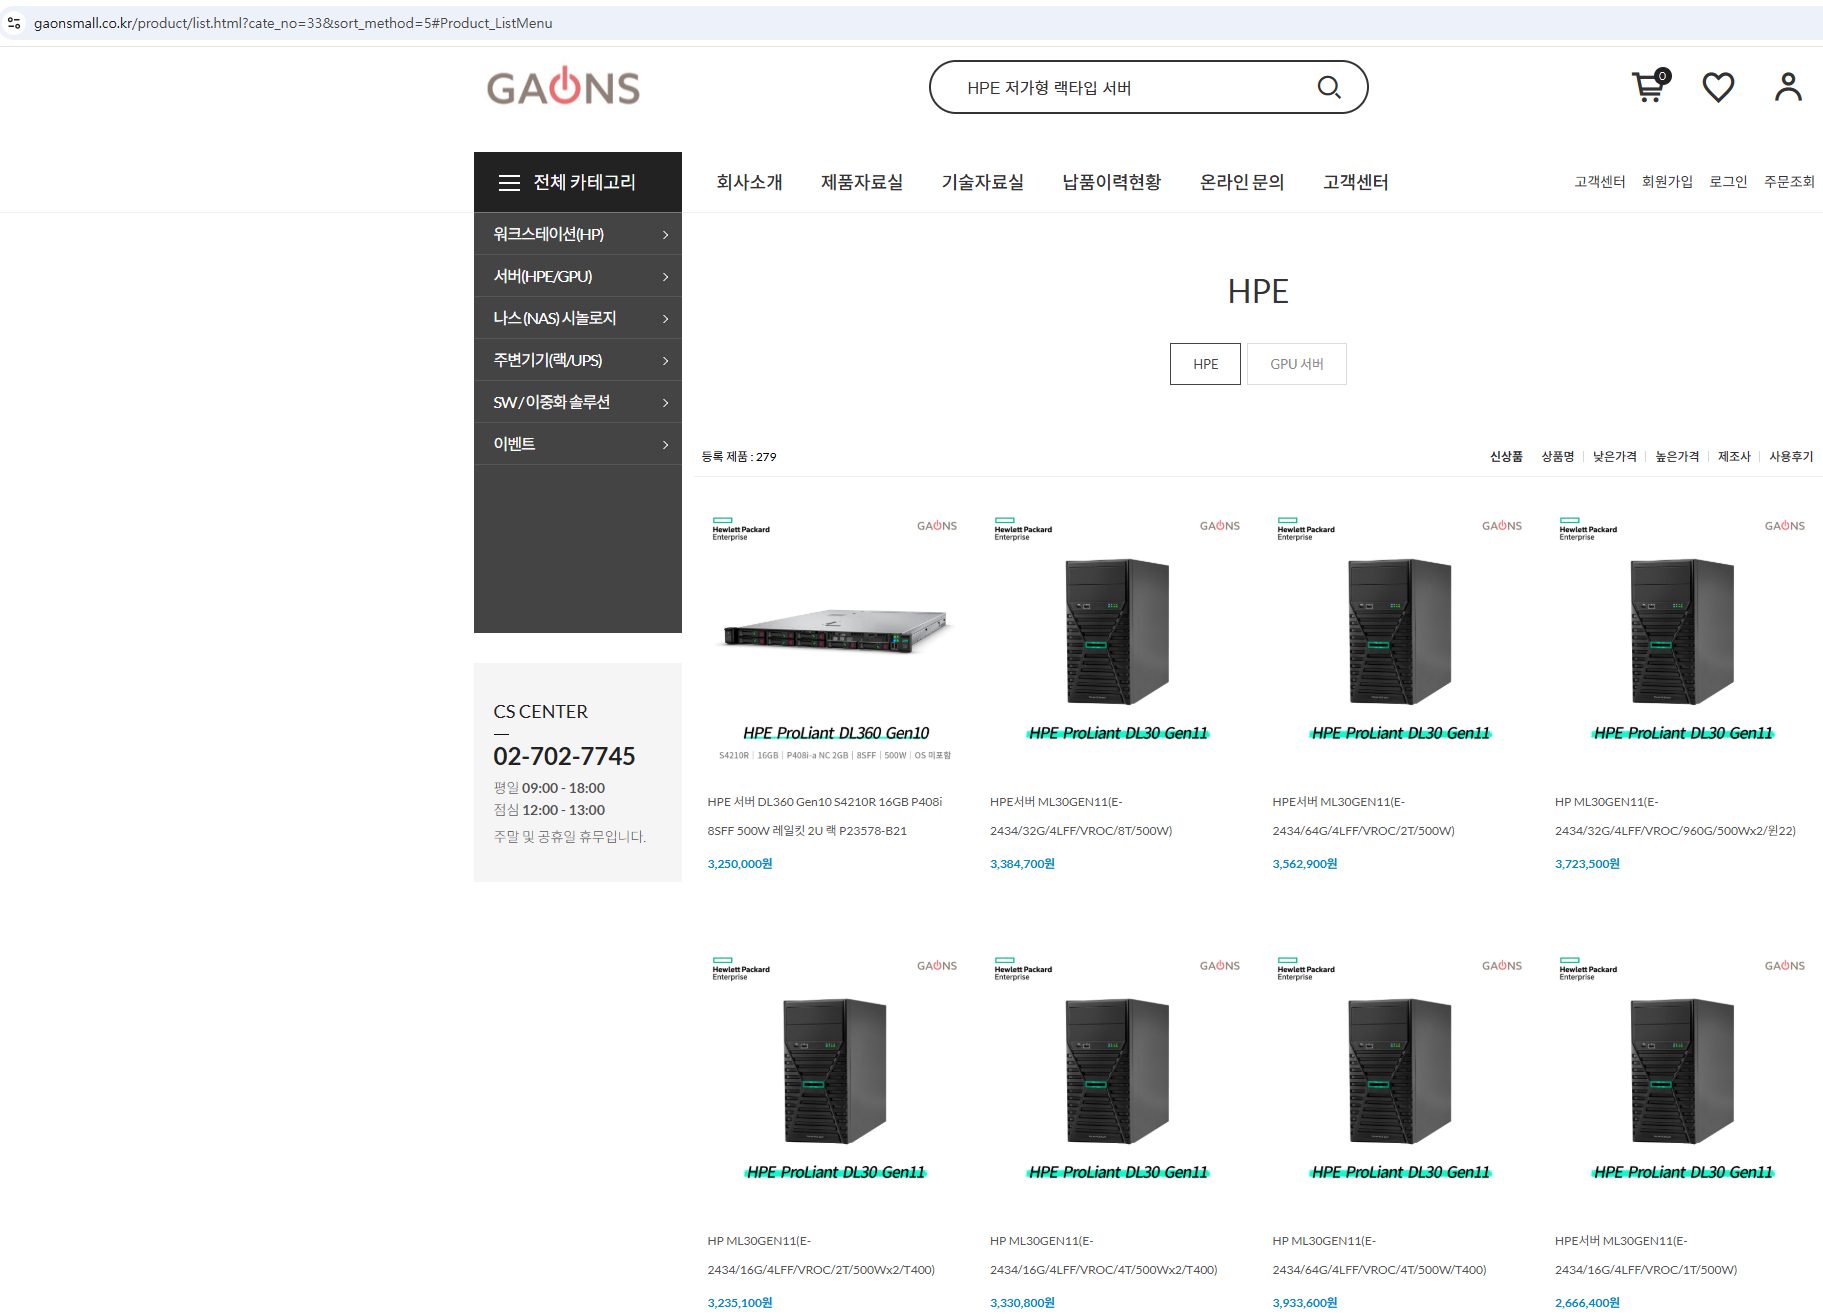
Task: Select the 워크스테이션(HP) category label
Action: [548, 234]
